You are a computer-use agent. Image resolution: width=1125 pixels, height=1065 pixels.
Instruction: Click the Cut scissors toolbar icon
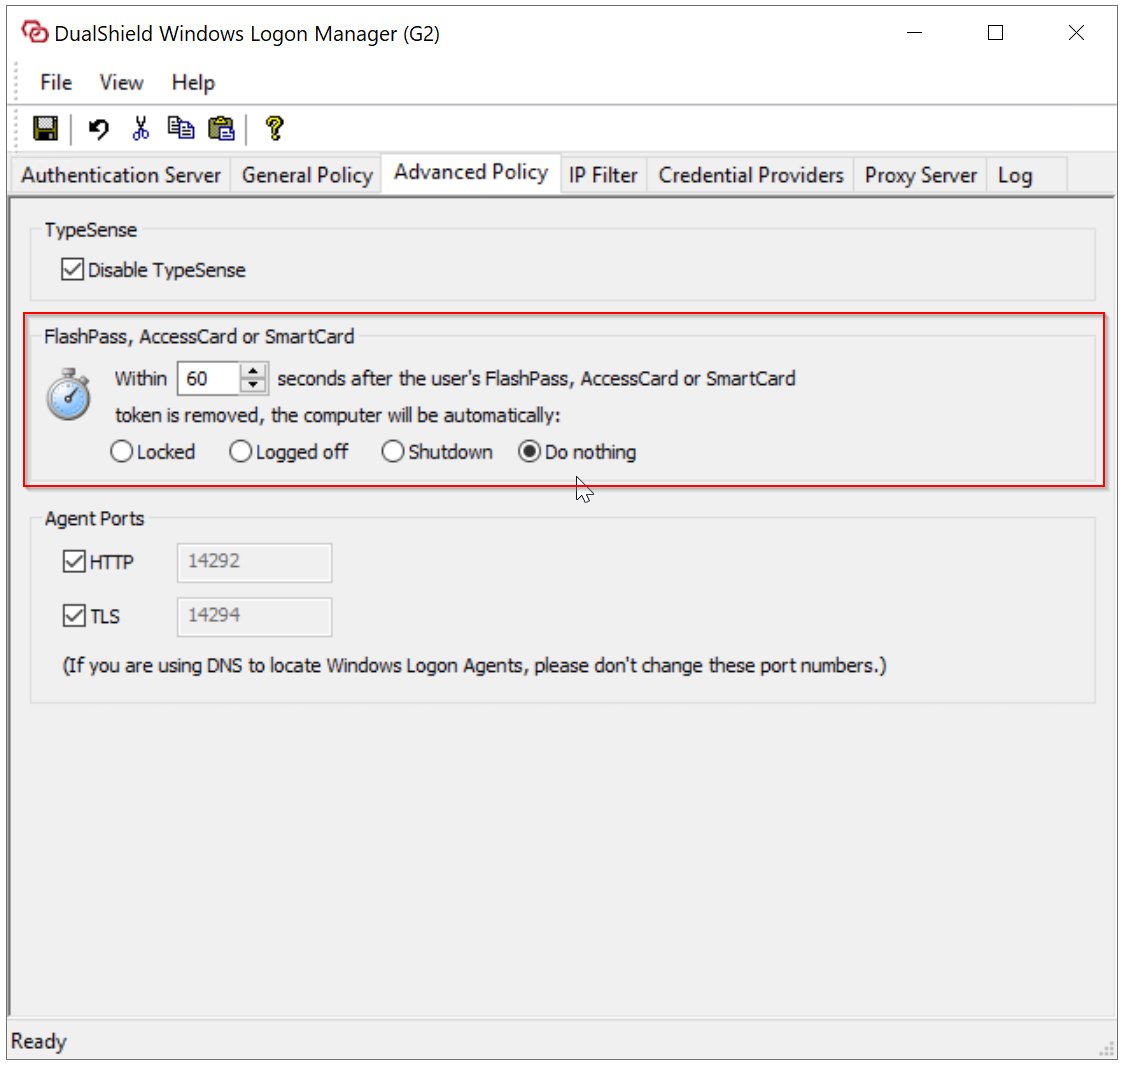point(140,128)
